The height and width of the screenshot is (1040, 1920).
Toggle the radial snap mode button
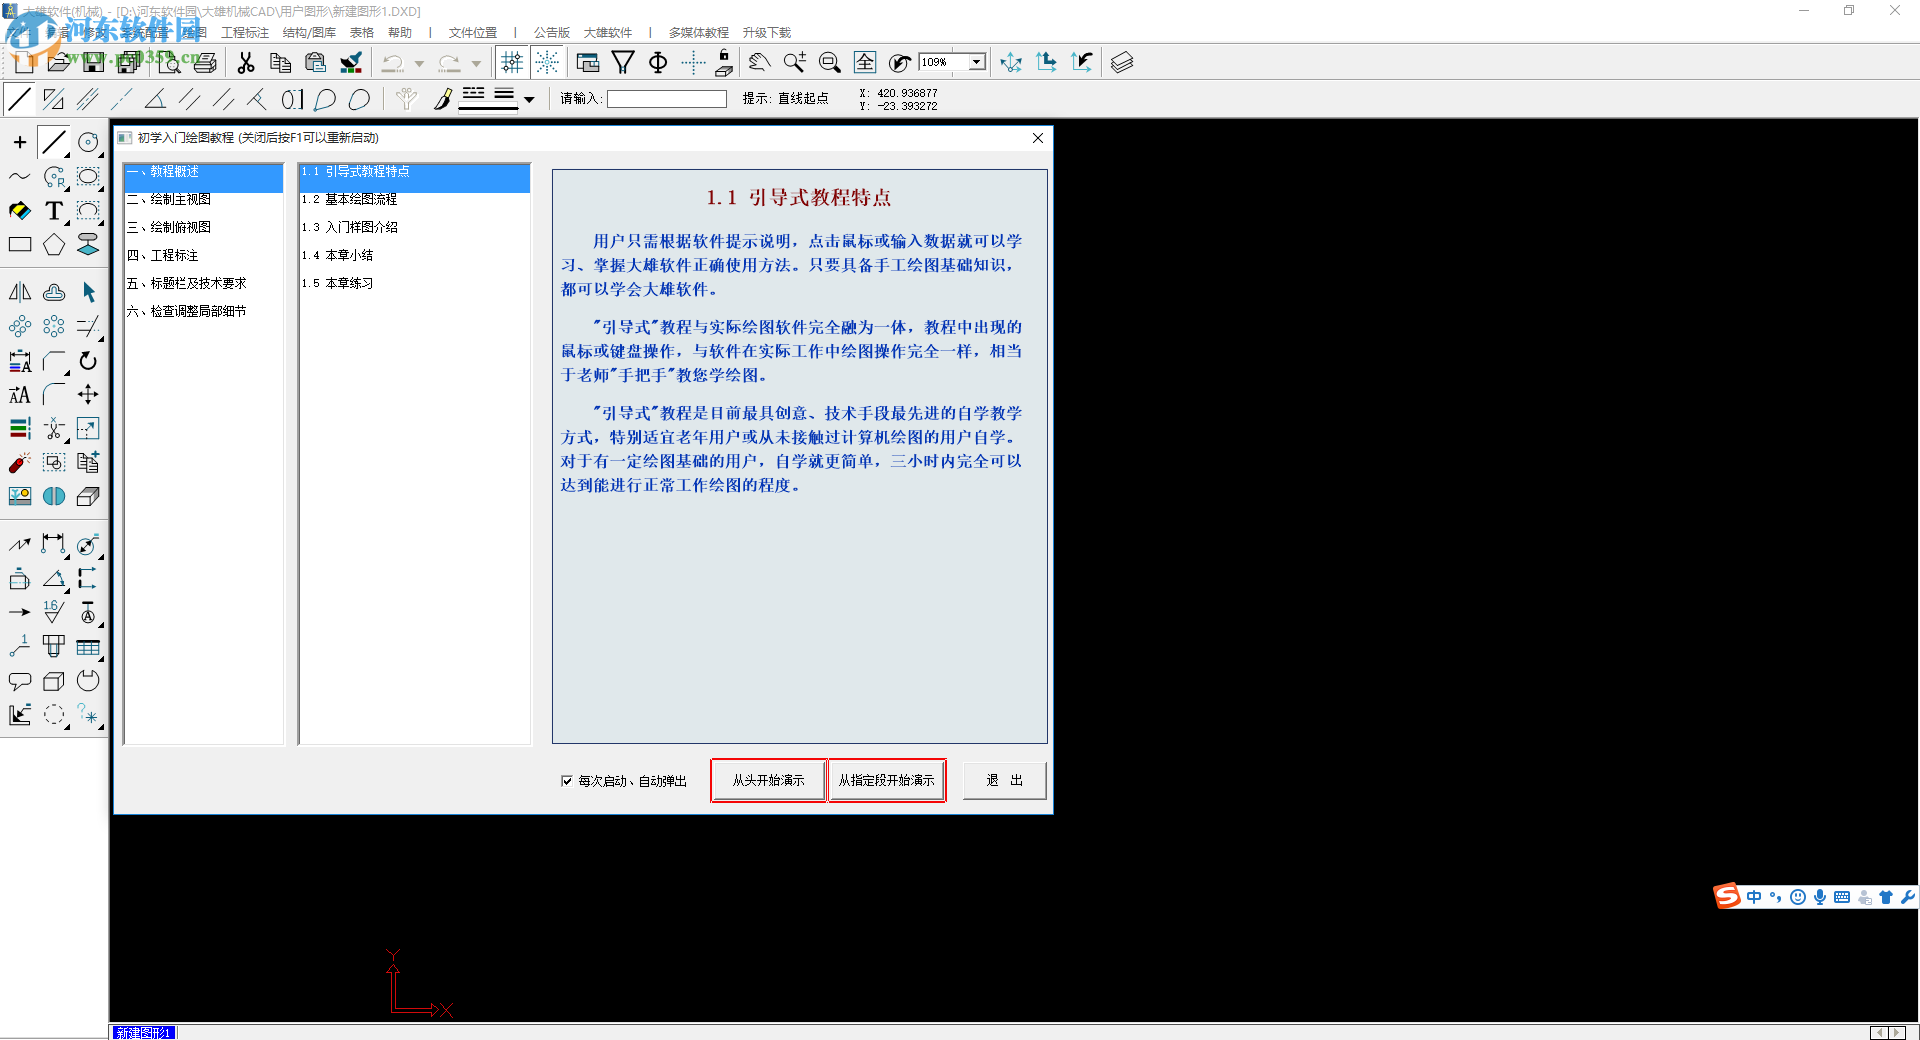click(x=548, y=62)
